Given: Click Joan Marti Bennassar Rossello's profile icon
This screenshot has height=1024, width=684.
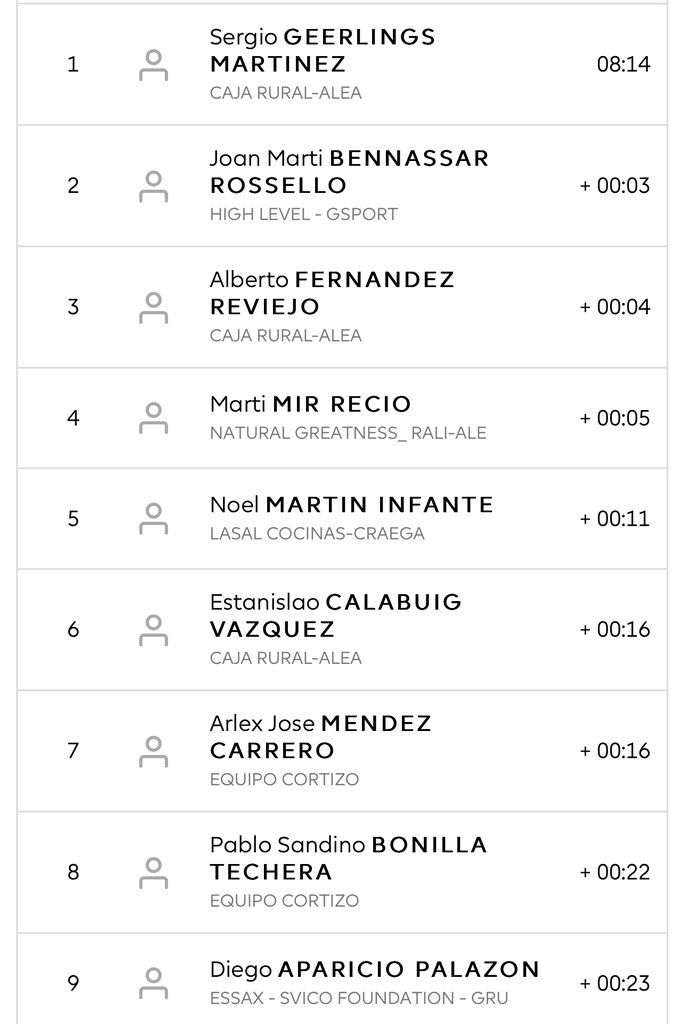Looking at the screenshot, I should point(153,186).
